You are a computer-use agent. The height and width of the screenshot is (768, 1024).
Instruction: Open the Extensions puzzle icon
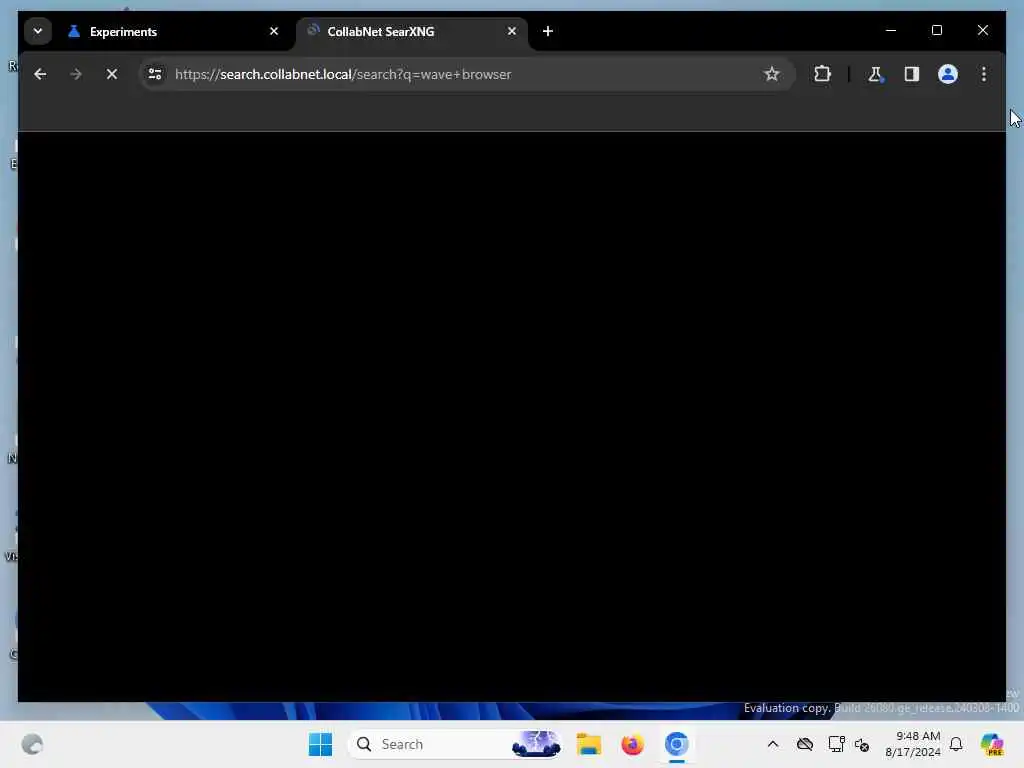[x=822, y=74]
